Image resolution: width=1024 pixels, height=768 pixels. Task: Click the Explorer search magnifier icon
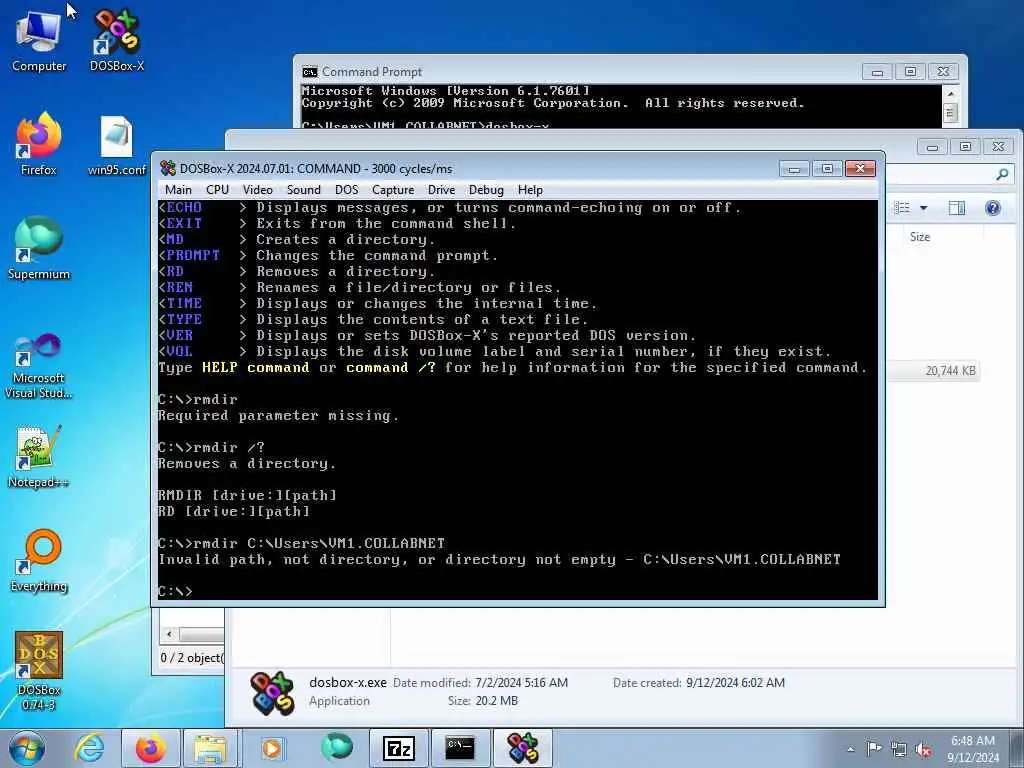(x=1002, y=174)
